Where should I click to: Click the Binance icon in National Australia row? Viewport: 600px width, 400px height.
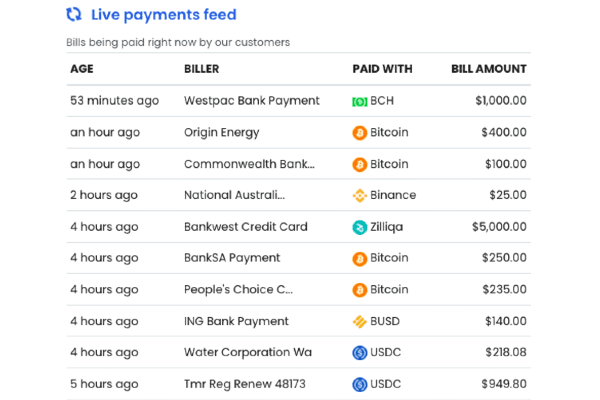pyautogui.click(x=360, y=195)
